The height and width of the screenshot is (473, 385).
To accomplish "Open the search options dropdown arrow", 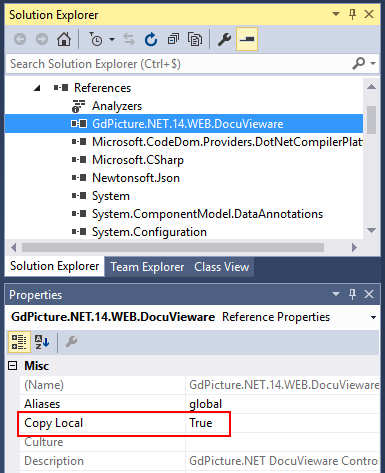I will [x=373, y=63].
